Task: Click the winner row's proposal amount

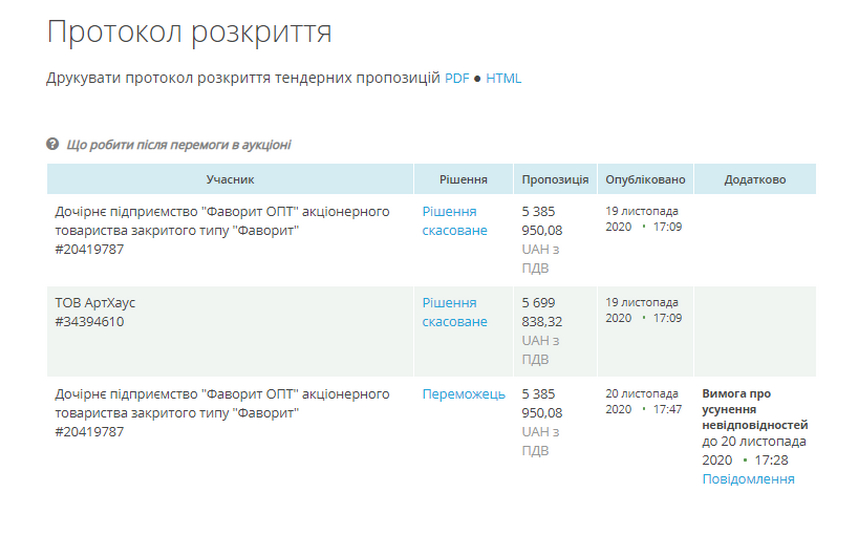Action: pyautogui.click(x=542, y=403)
